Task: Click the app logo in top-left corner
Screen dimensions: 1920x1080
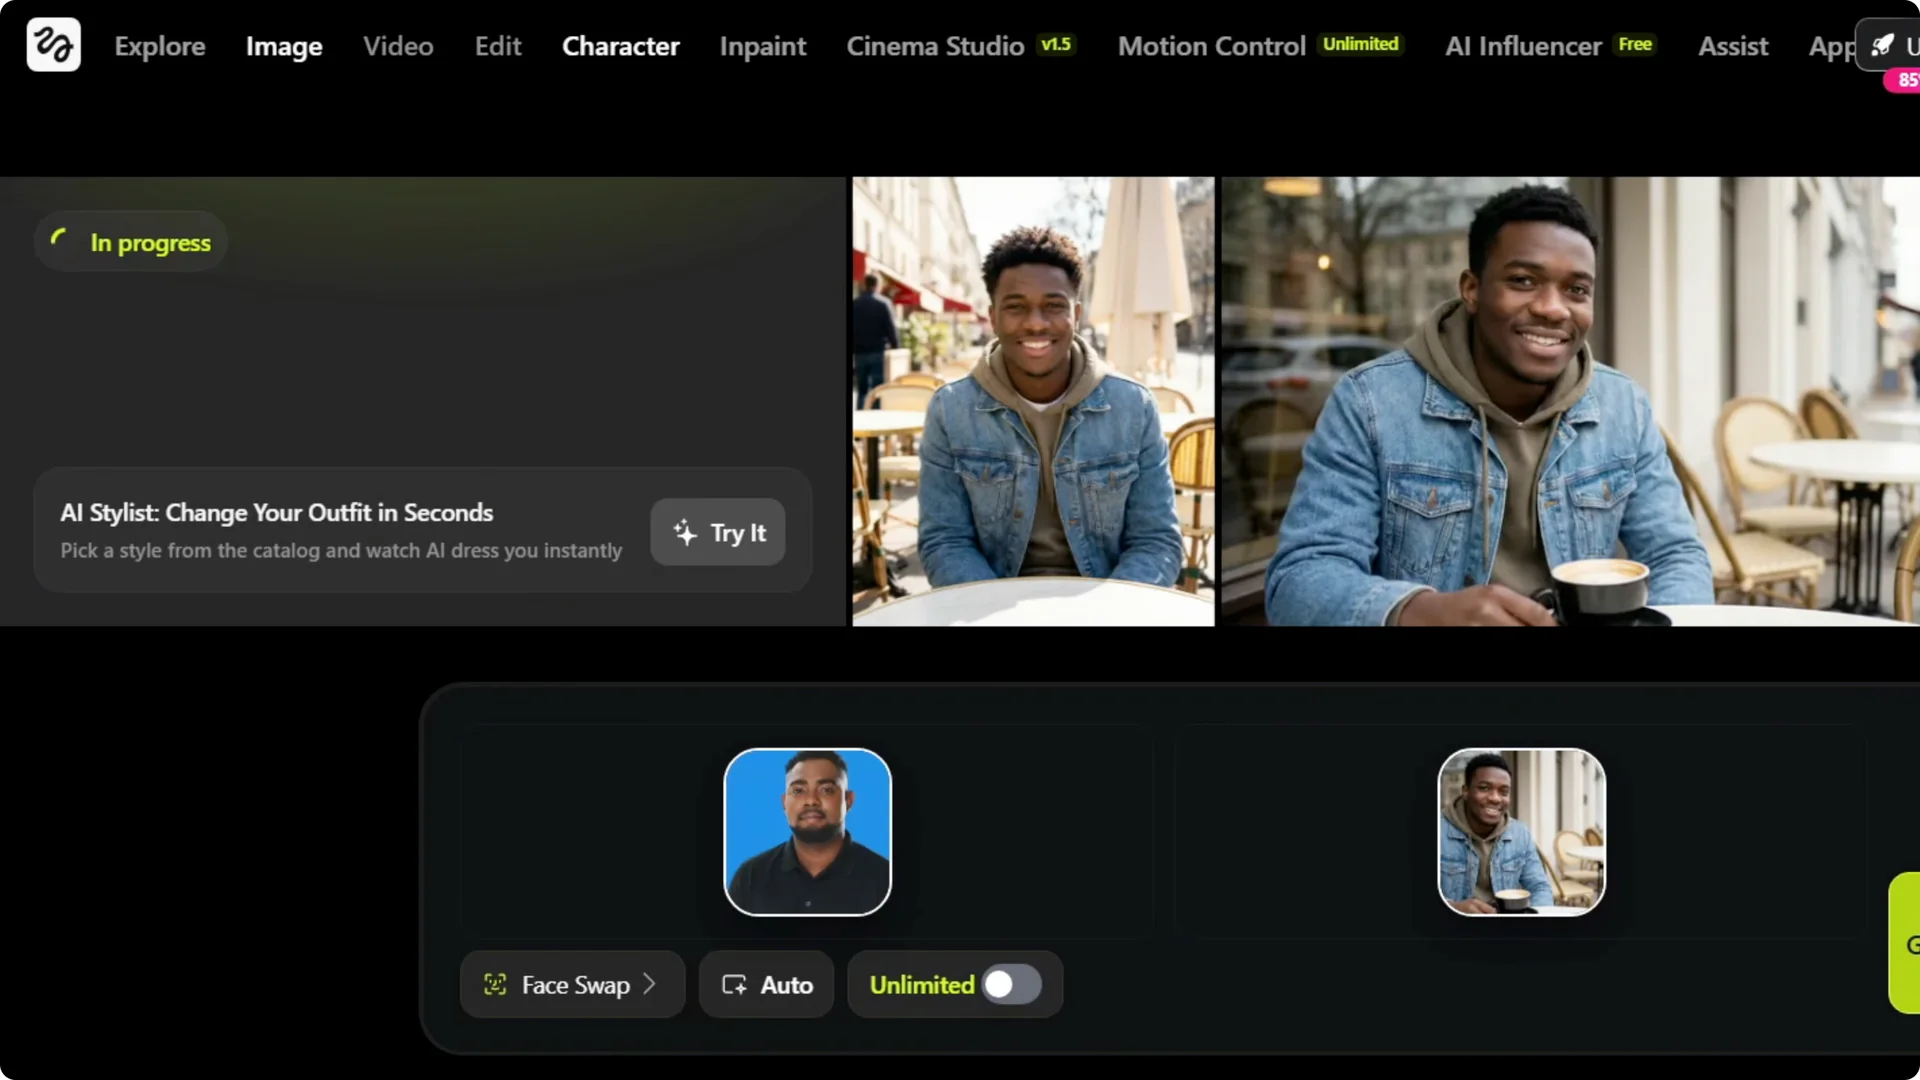Action: [x=52, y=44]
